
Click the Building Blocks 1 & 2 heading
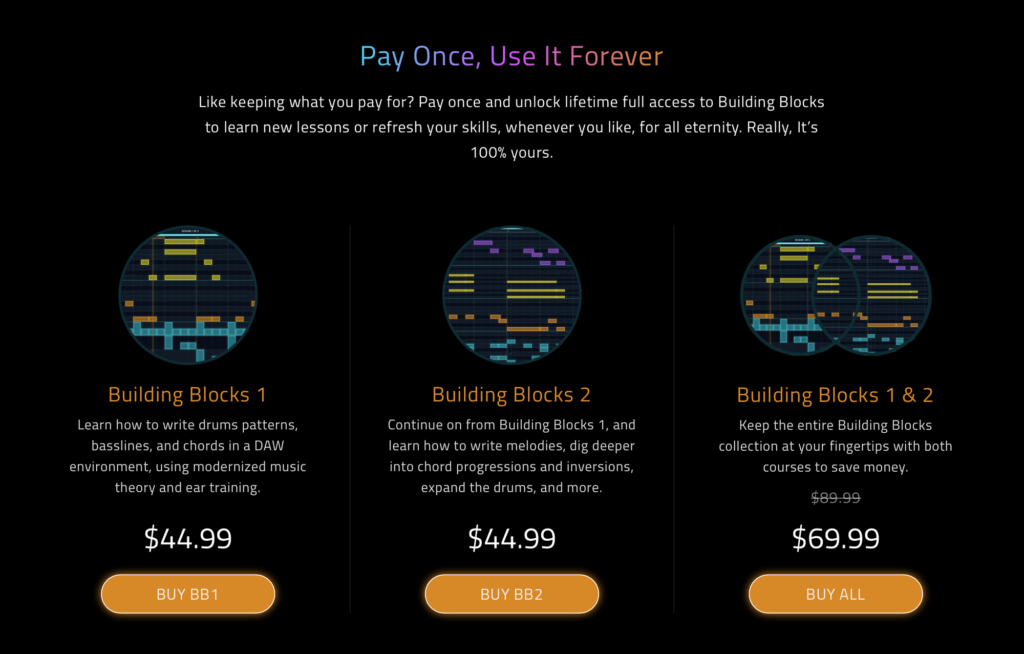pos(835,395)
